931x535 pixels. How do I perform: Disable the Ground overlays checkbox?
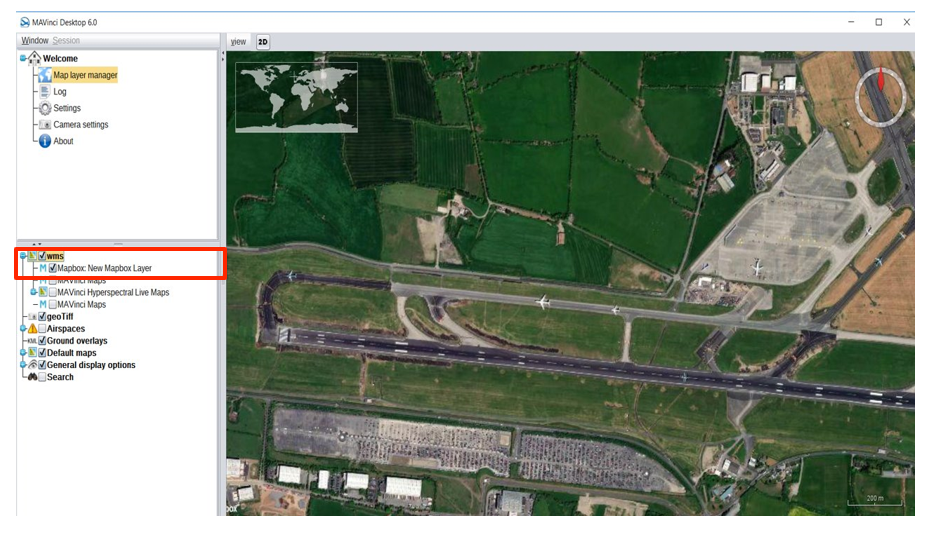[x=42, y=341]
